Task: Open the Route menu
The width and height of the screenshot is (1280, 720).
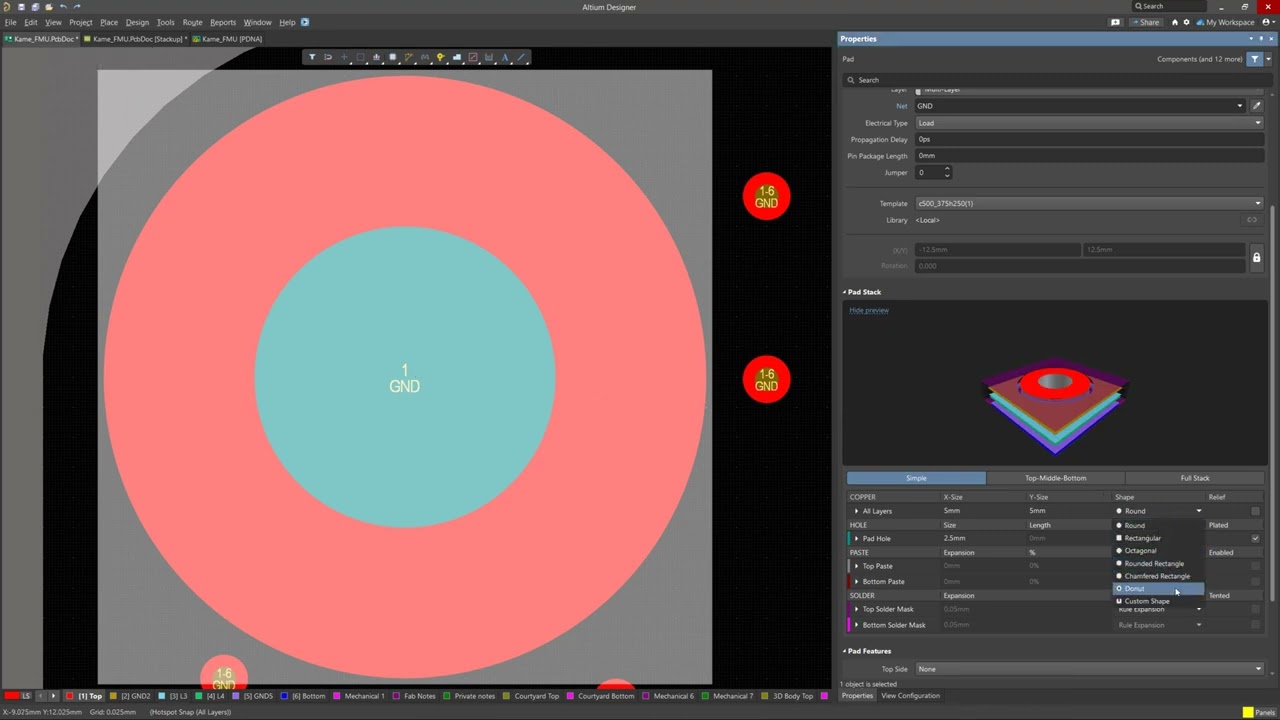Action: pyautogui.click(x=192, y=22)
